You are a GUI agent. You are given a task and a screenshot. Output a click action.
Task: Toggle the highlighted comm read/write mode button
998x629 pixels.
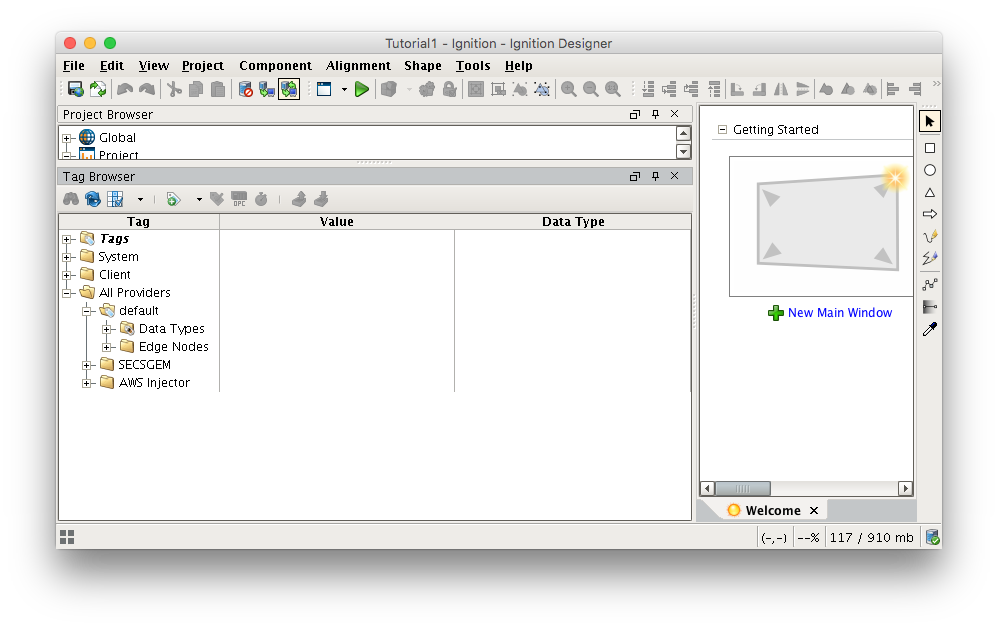[288, 89]
